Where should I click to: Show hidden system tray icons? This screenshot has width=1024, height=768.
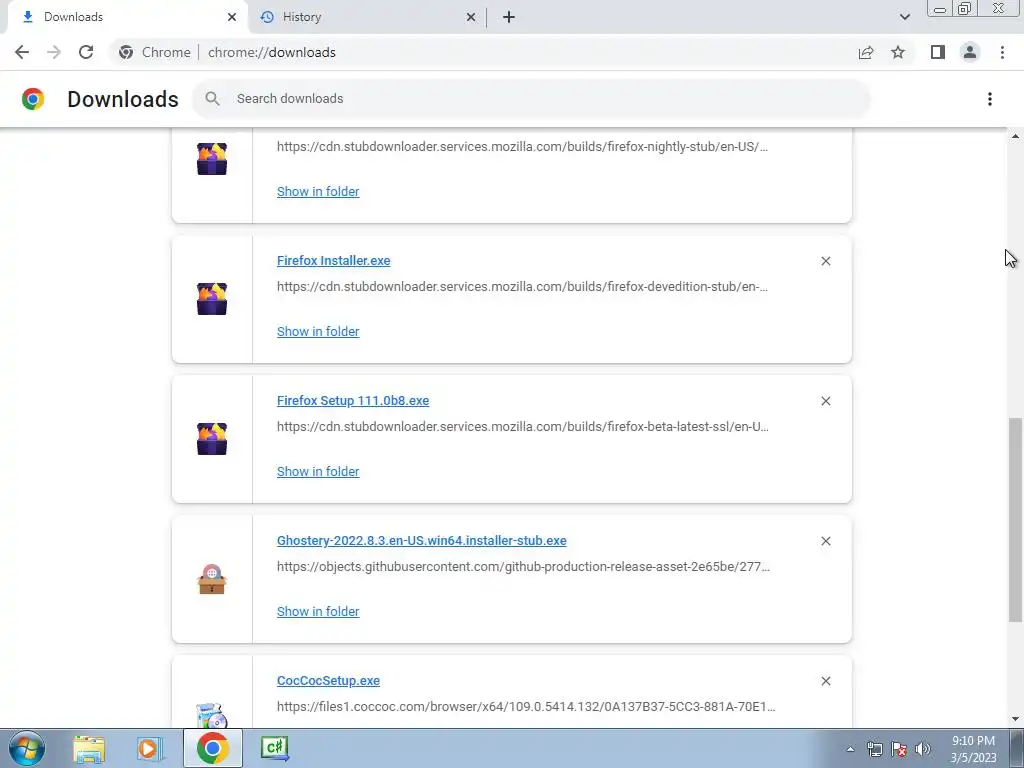coord(850,749)
